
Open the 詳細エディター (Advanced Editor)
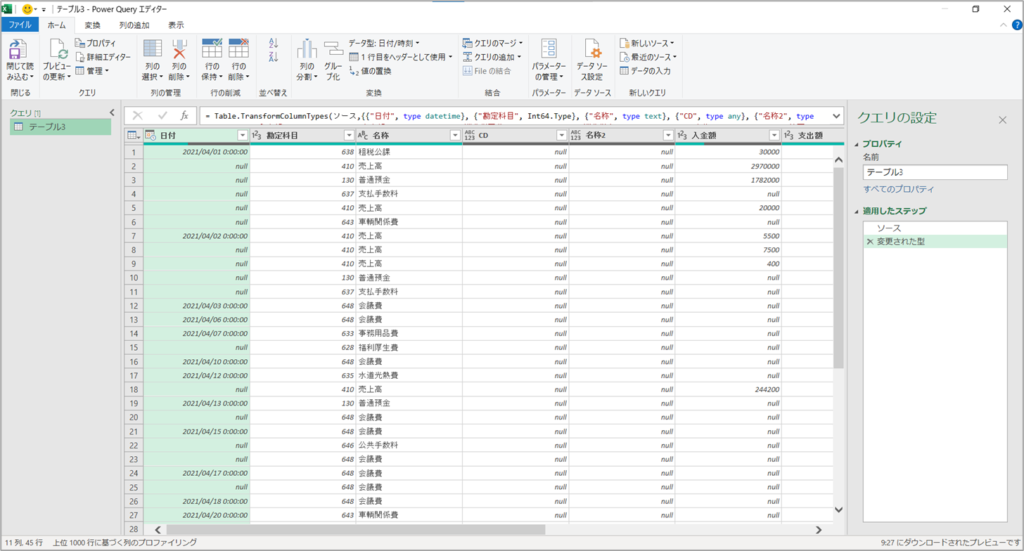pyautogui.click(x=103, y=57)
